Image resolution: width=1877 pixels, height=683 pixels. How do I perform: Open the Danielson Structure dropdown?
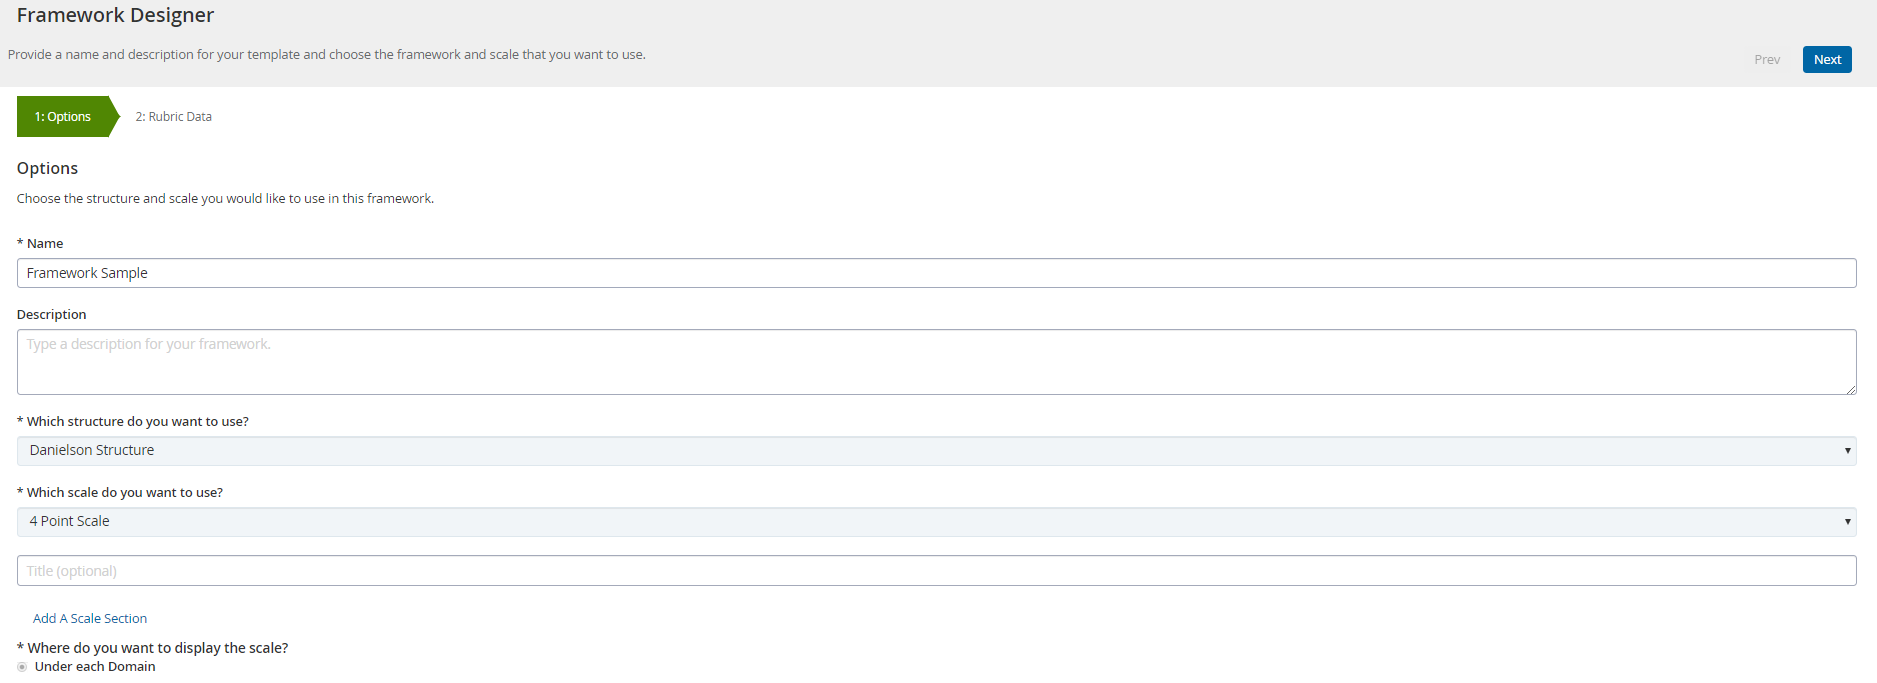tap(936, 451)
